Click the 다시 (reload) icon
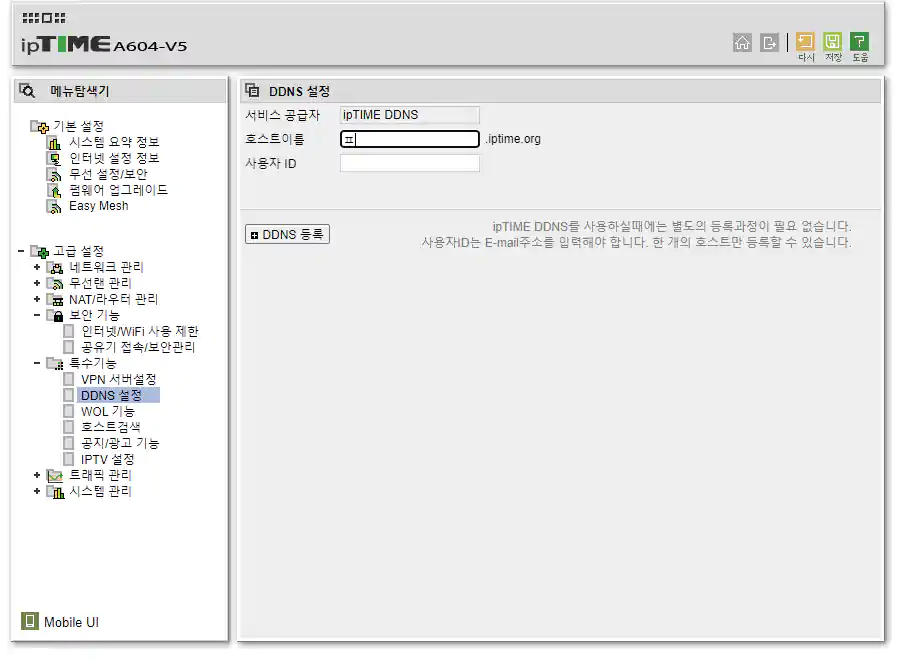This screenshot has height=662, width=922. tap(805, 41)
